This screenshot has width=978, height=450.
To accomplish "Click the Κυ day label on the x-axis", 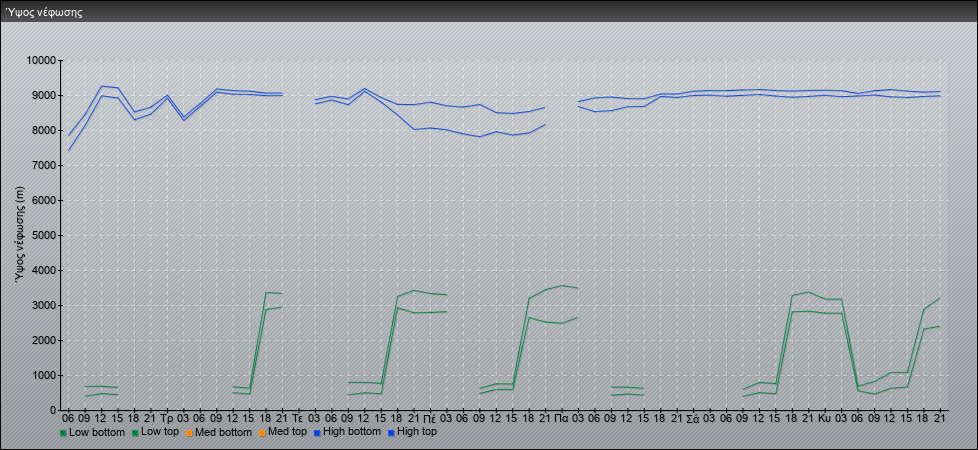I will (824, 417).
